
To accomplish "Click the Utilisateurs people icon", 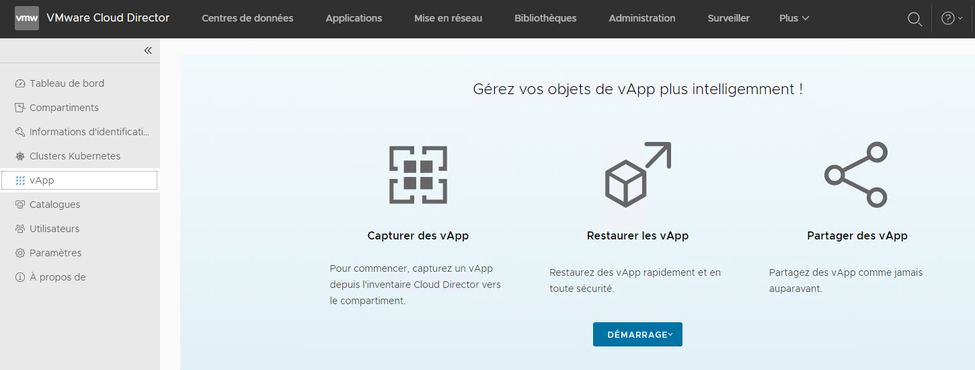I will (20, 229).
